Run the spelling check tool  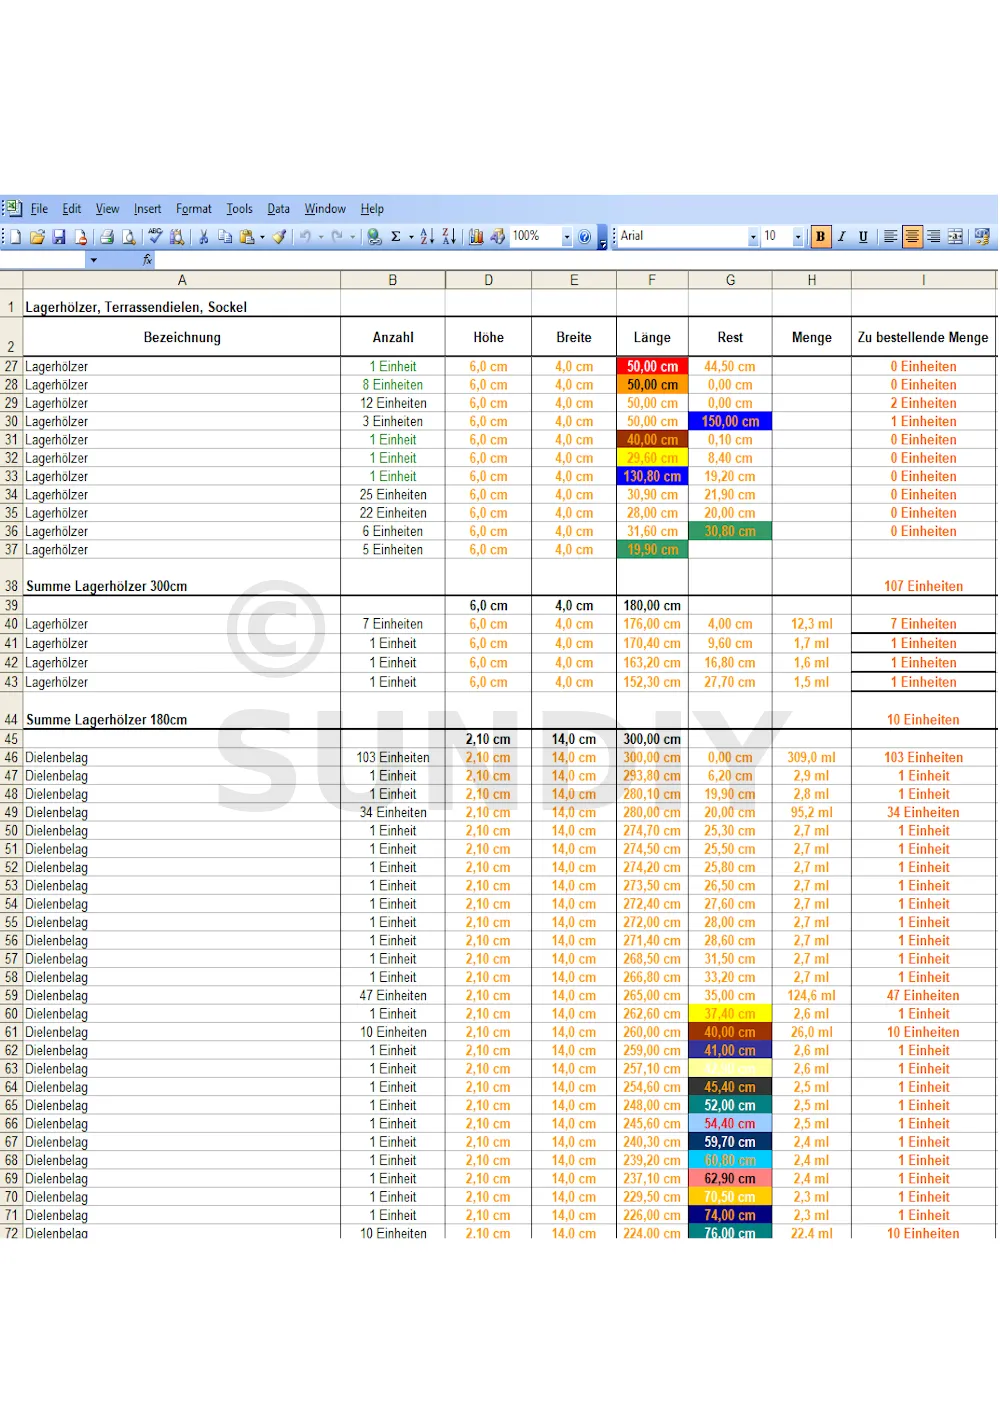point(155,237)
